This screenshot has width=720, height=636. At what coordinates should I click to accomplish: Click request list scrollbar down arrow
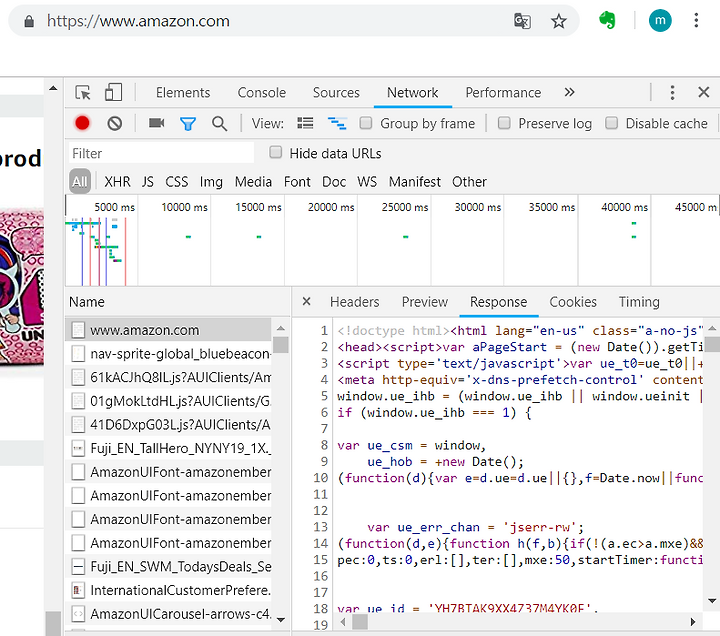(281, 619)
